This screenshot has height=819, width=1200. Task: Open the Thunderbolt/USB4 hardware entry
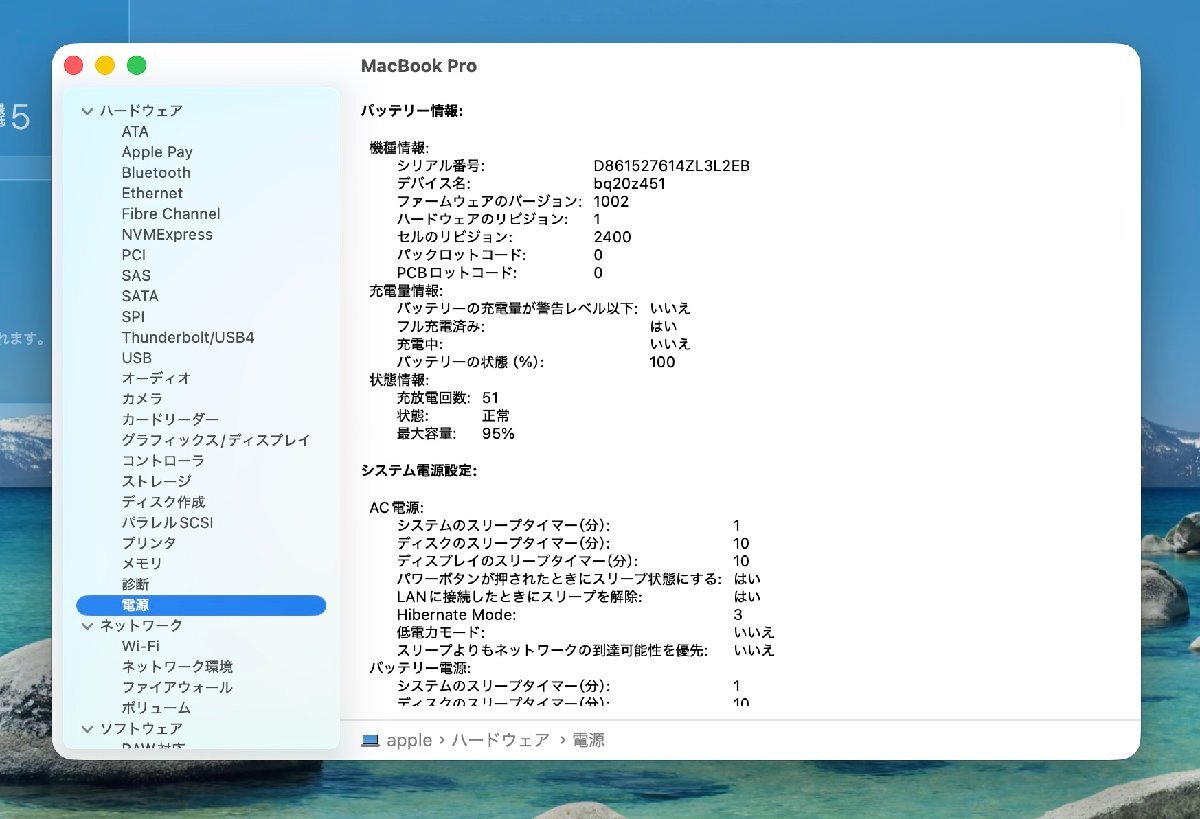(188, 338)
